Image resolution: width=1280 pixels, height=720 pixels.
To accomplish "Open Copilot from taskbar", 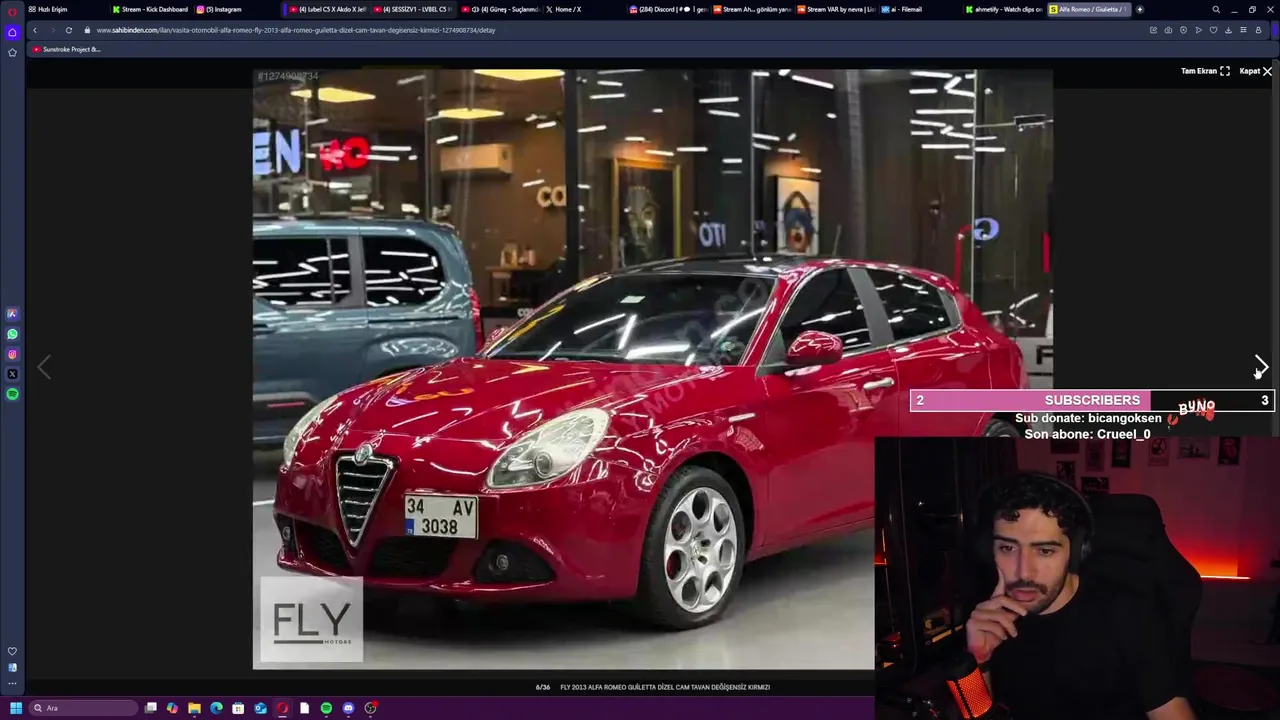I will [x=172, y=708].
